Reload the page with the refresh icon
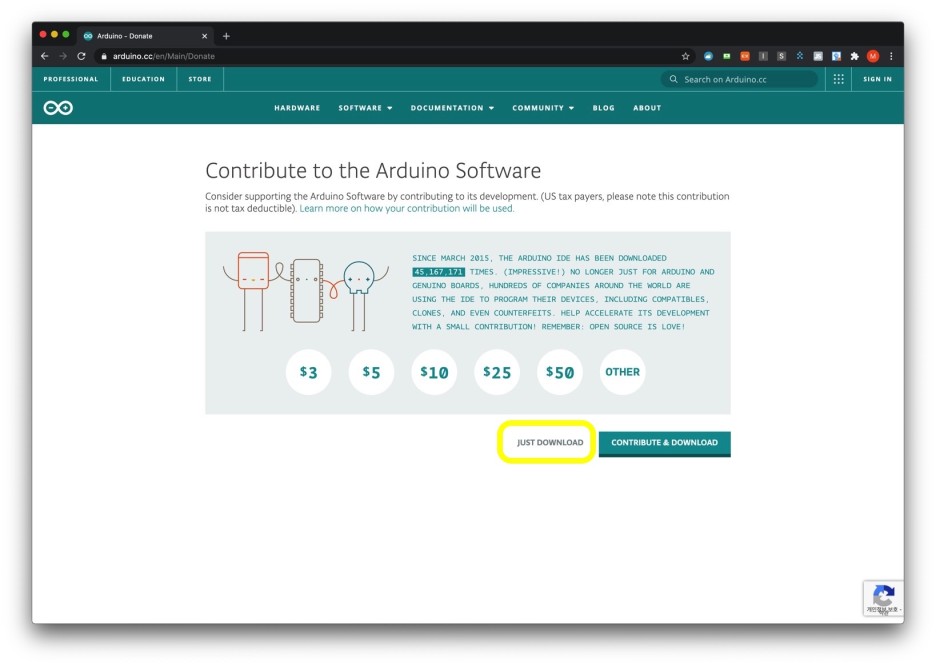The height and width of the screenshot is (666, 936). coord(81,56)
